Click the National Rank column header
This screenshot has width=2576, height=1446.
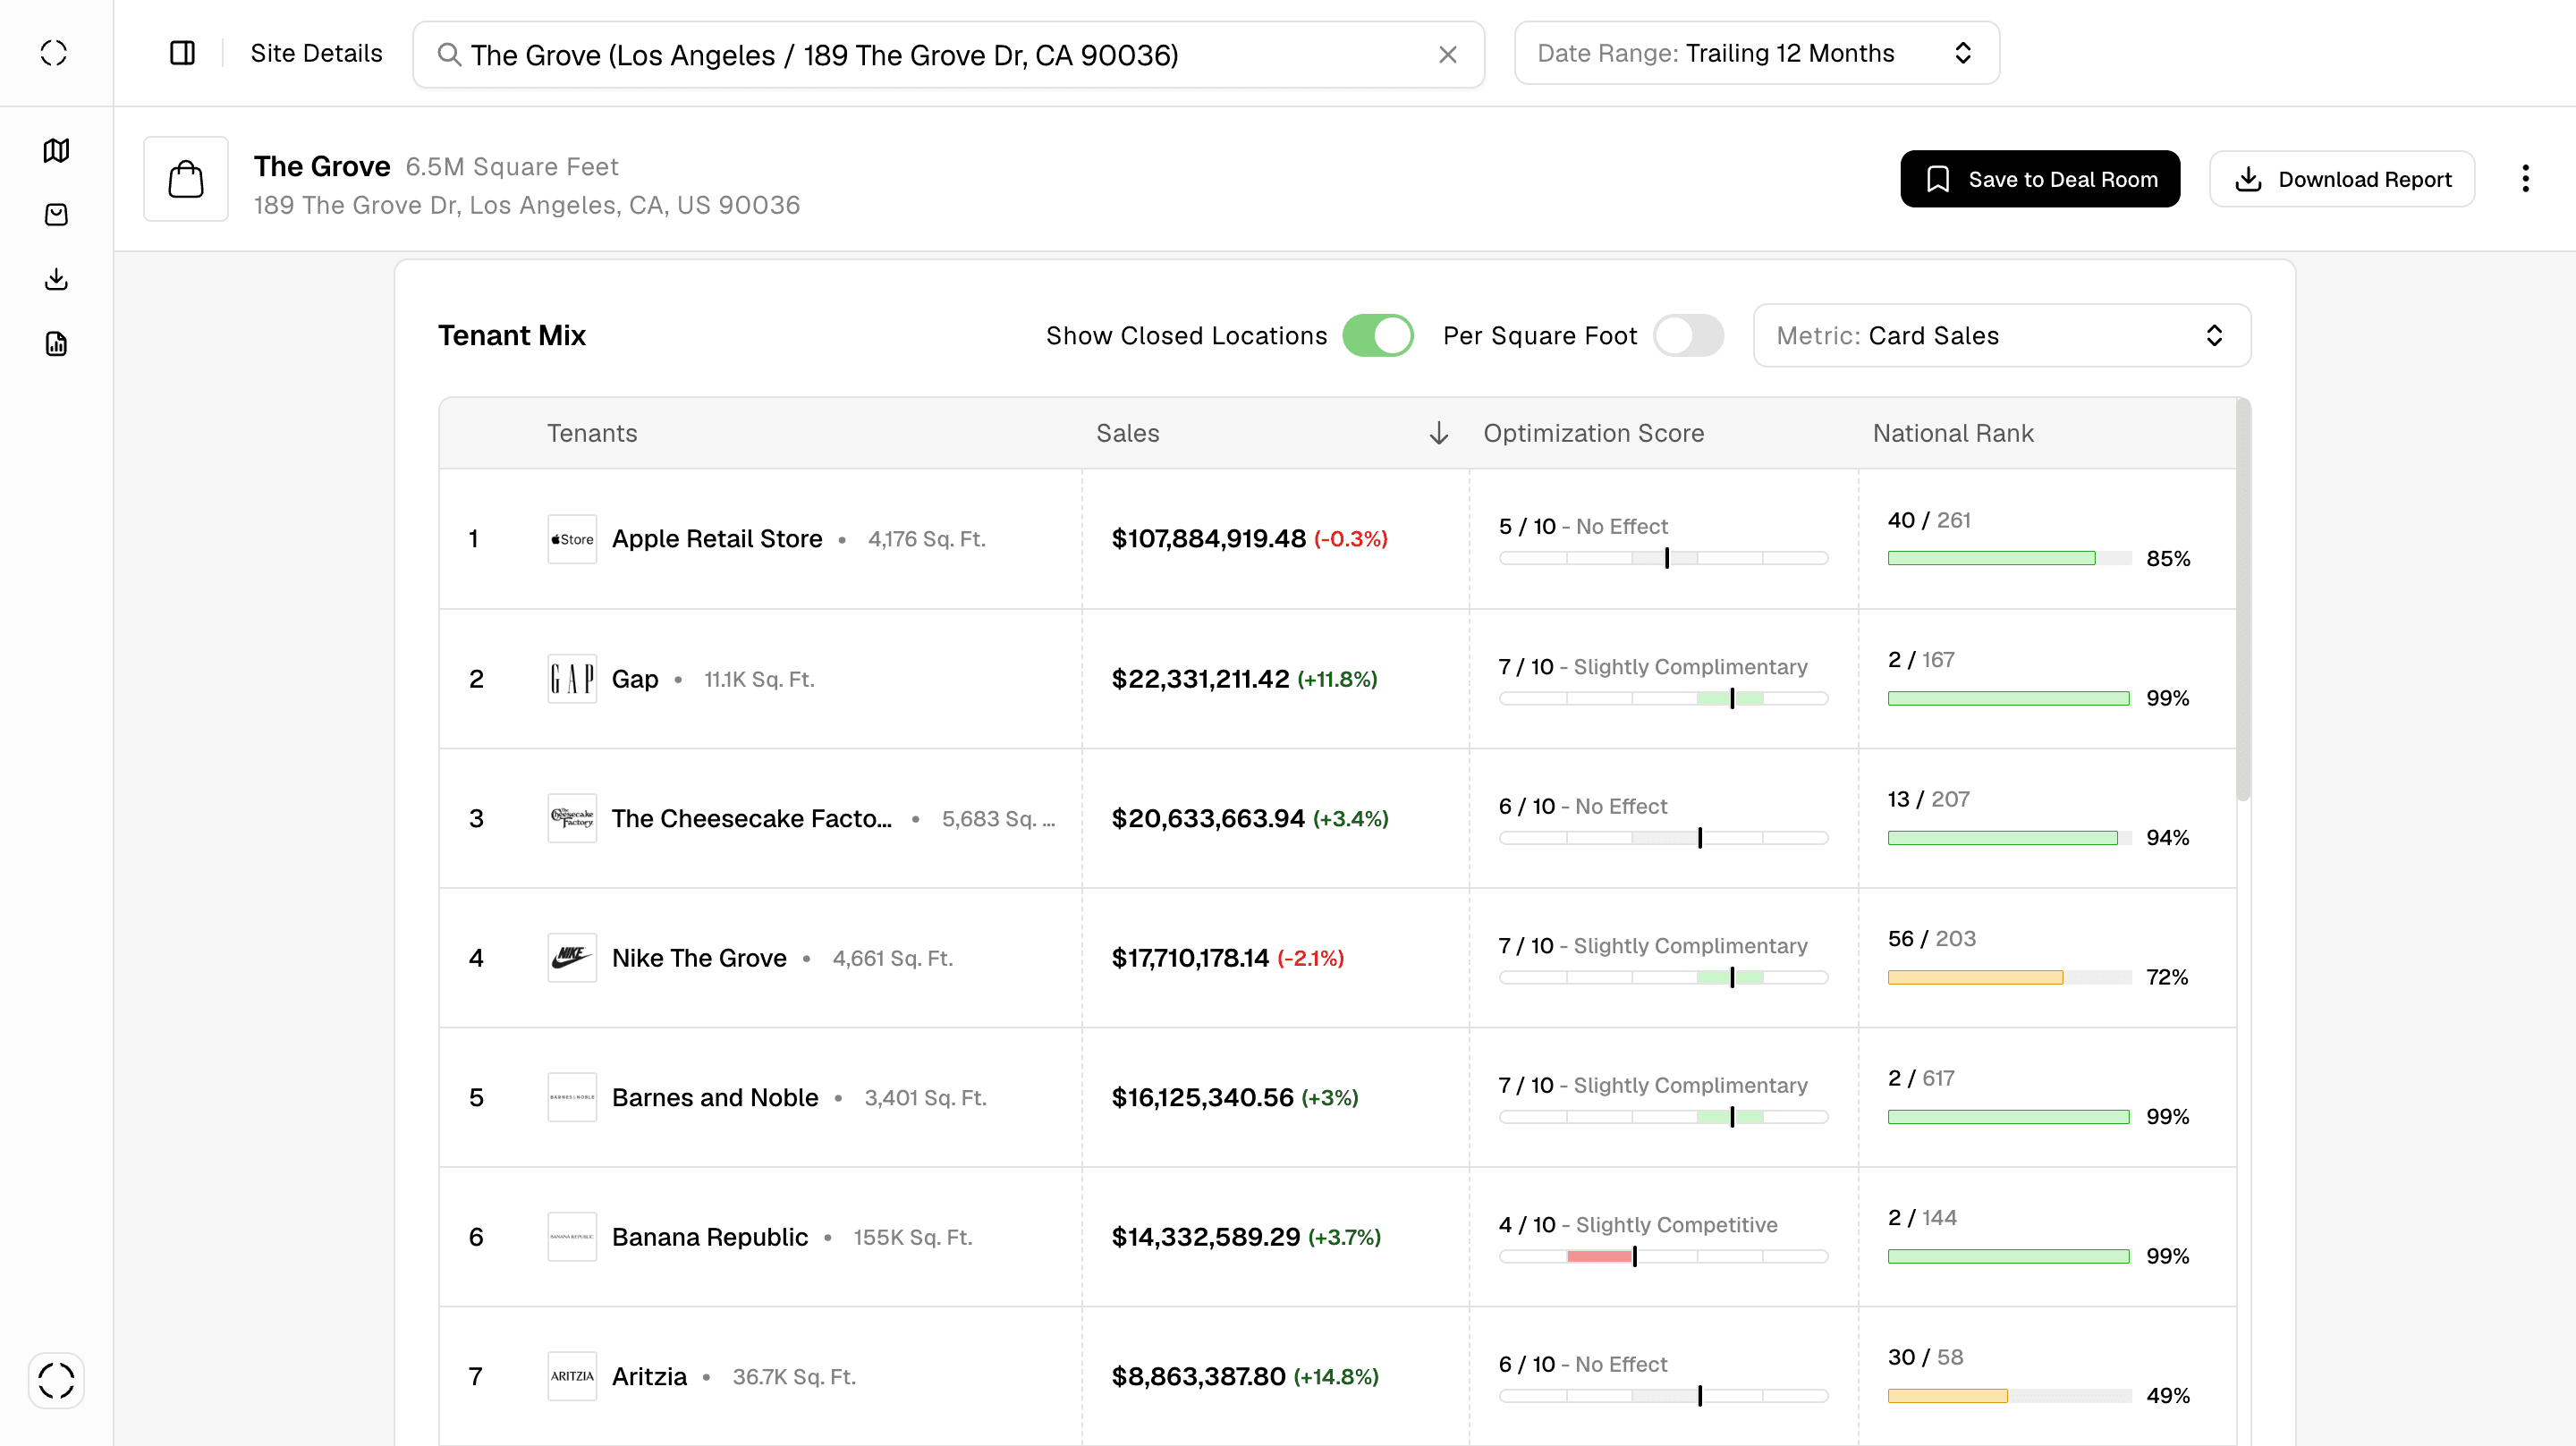[1952, 433]
